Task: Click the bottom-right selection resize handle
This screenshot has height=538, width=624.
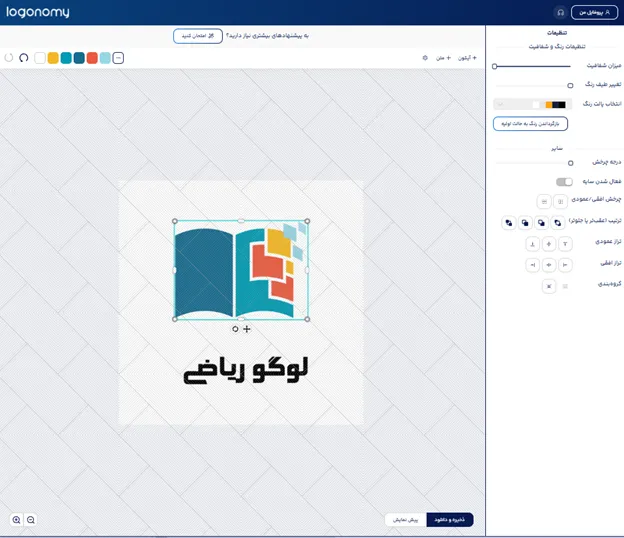Action: [x=307, y=319]
